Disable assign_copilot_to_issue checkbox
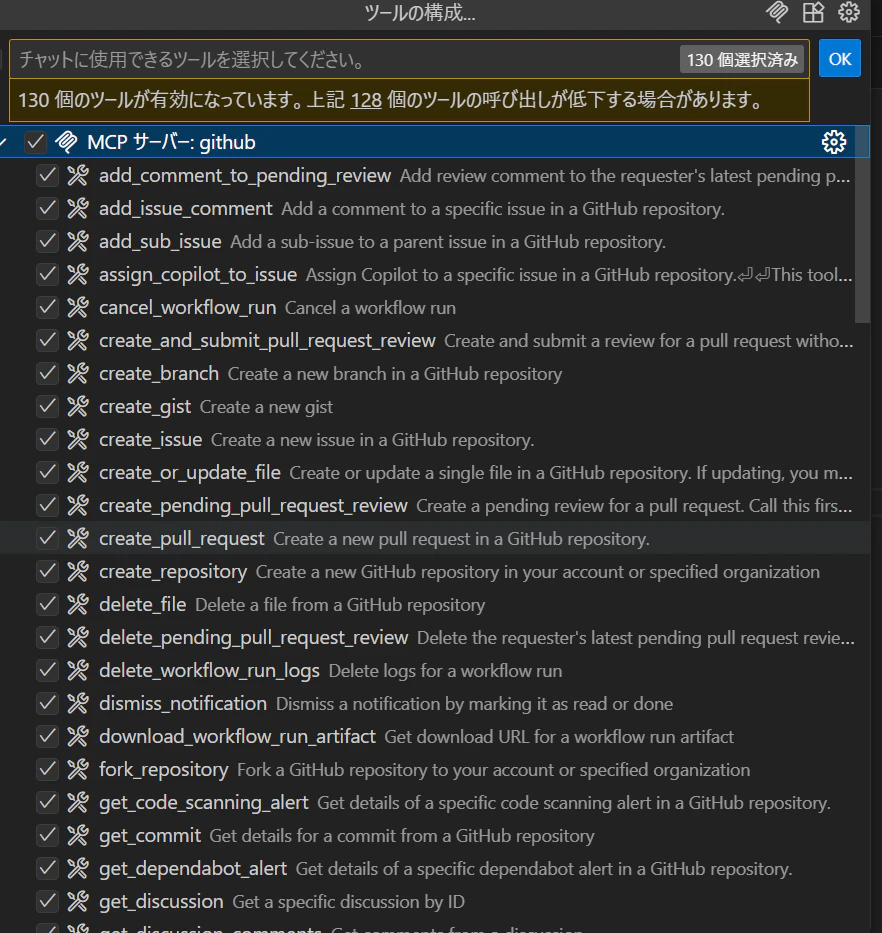The width and height of the screenshot is (882, 933). coord(47,274)
